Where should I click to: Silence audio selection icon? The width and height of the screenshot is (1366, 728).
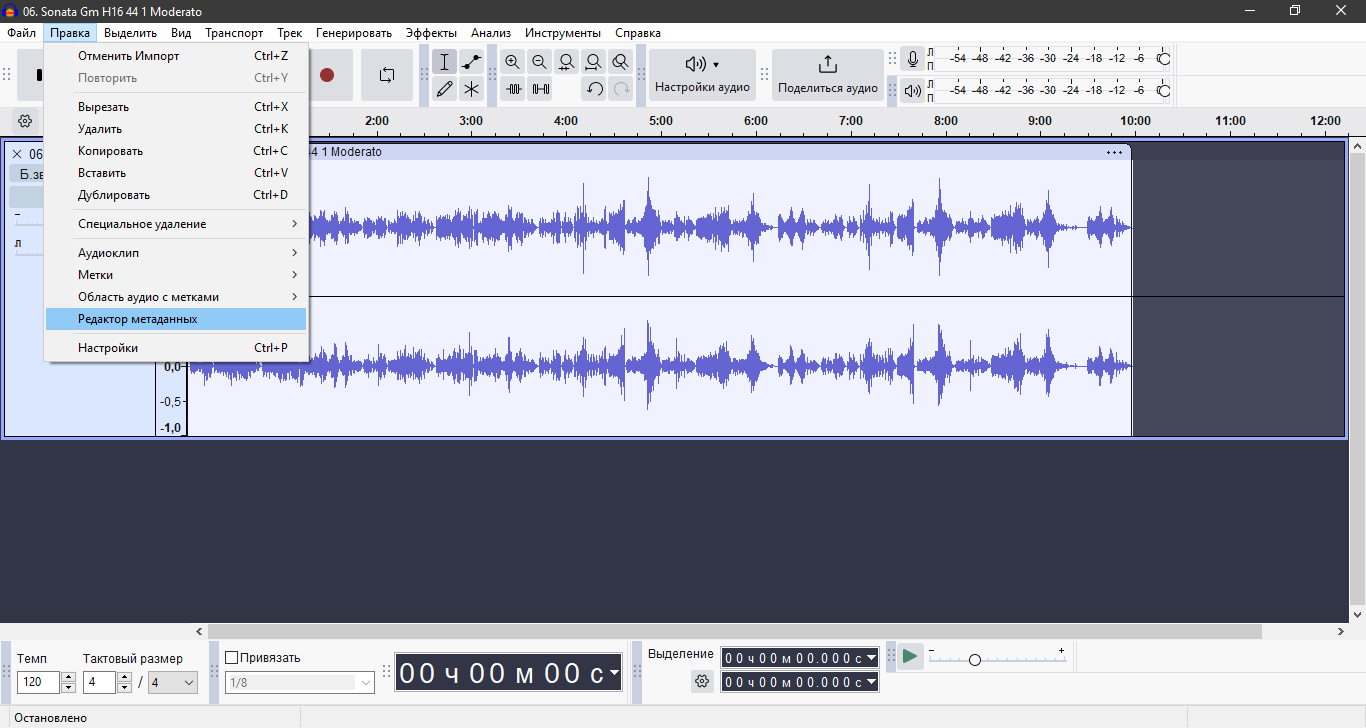tap(540, 88)
